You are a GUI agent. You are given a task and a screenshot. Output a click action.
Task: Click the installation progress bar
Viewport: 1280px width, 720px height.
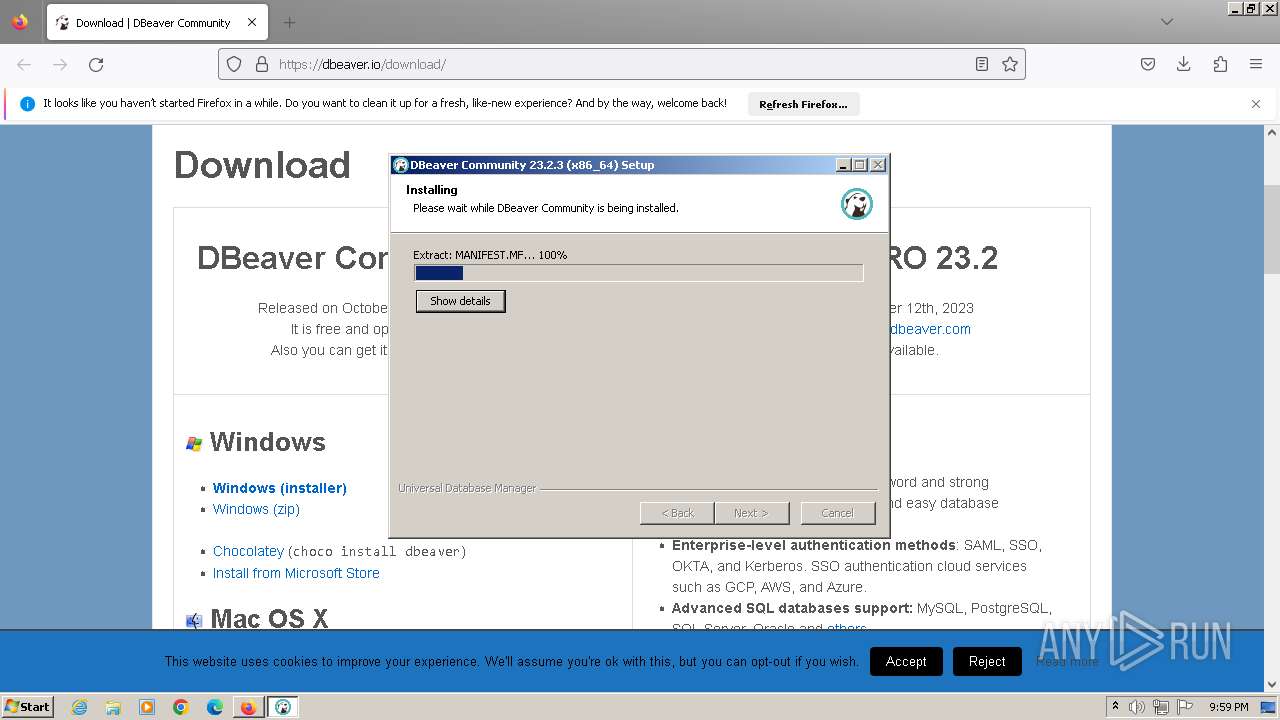[x=638, y=273]
